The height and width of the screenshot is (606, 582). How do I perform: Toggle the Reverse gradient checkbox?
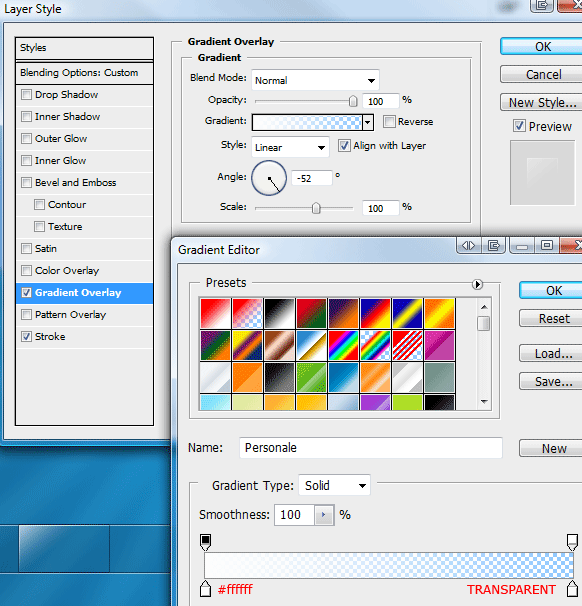pyautogui.click(x=389, y=121)
